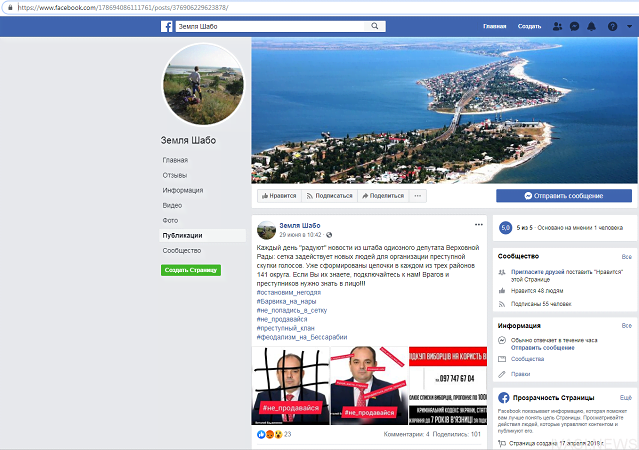The height and width of the screenshot is (450, 639).
Task: Open notifications bell icon
Action: pyautogui.click(x=591, y=26)
